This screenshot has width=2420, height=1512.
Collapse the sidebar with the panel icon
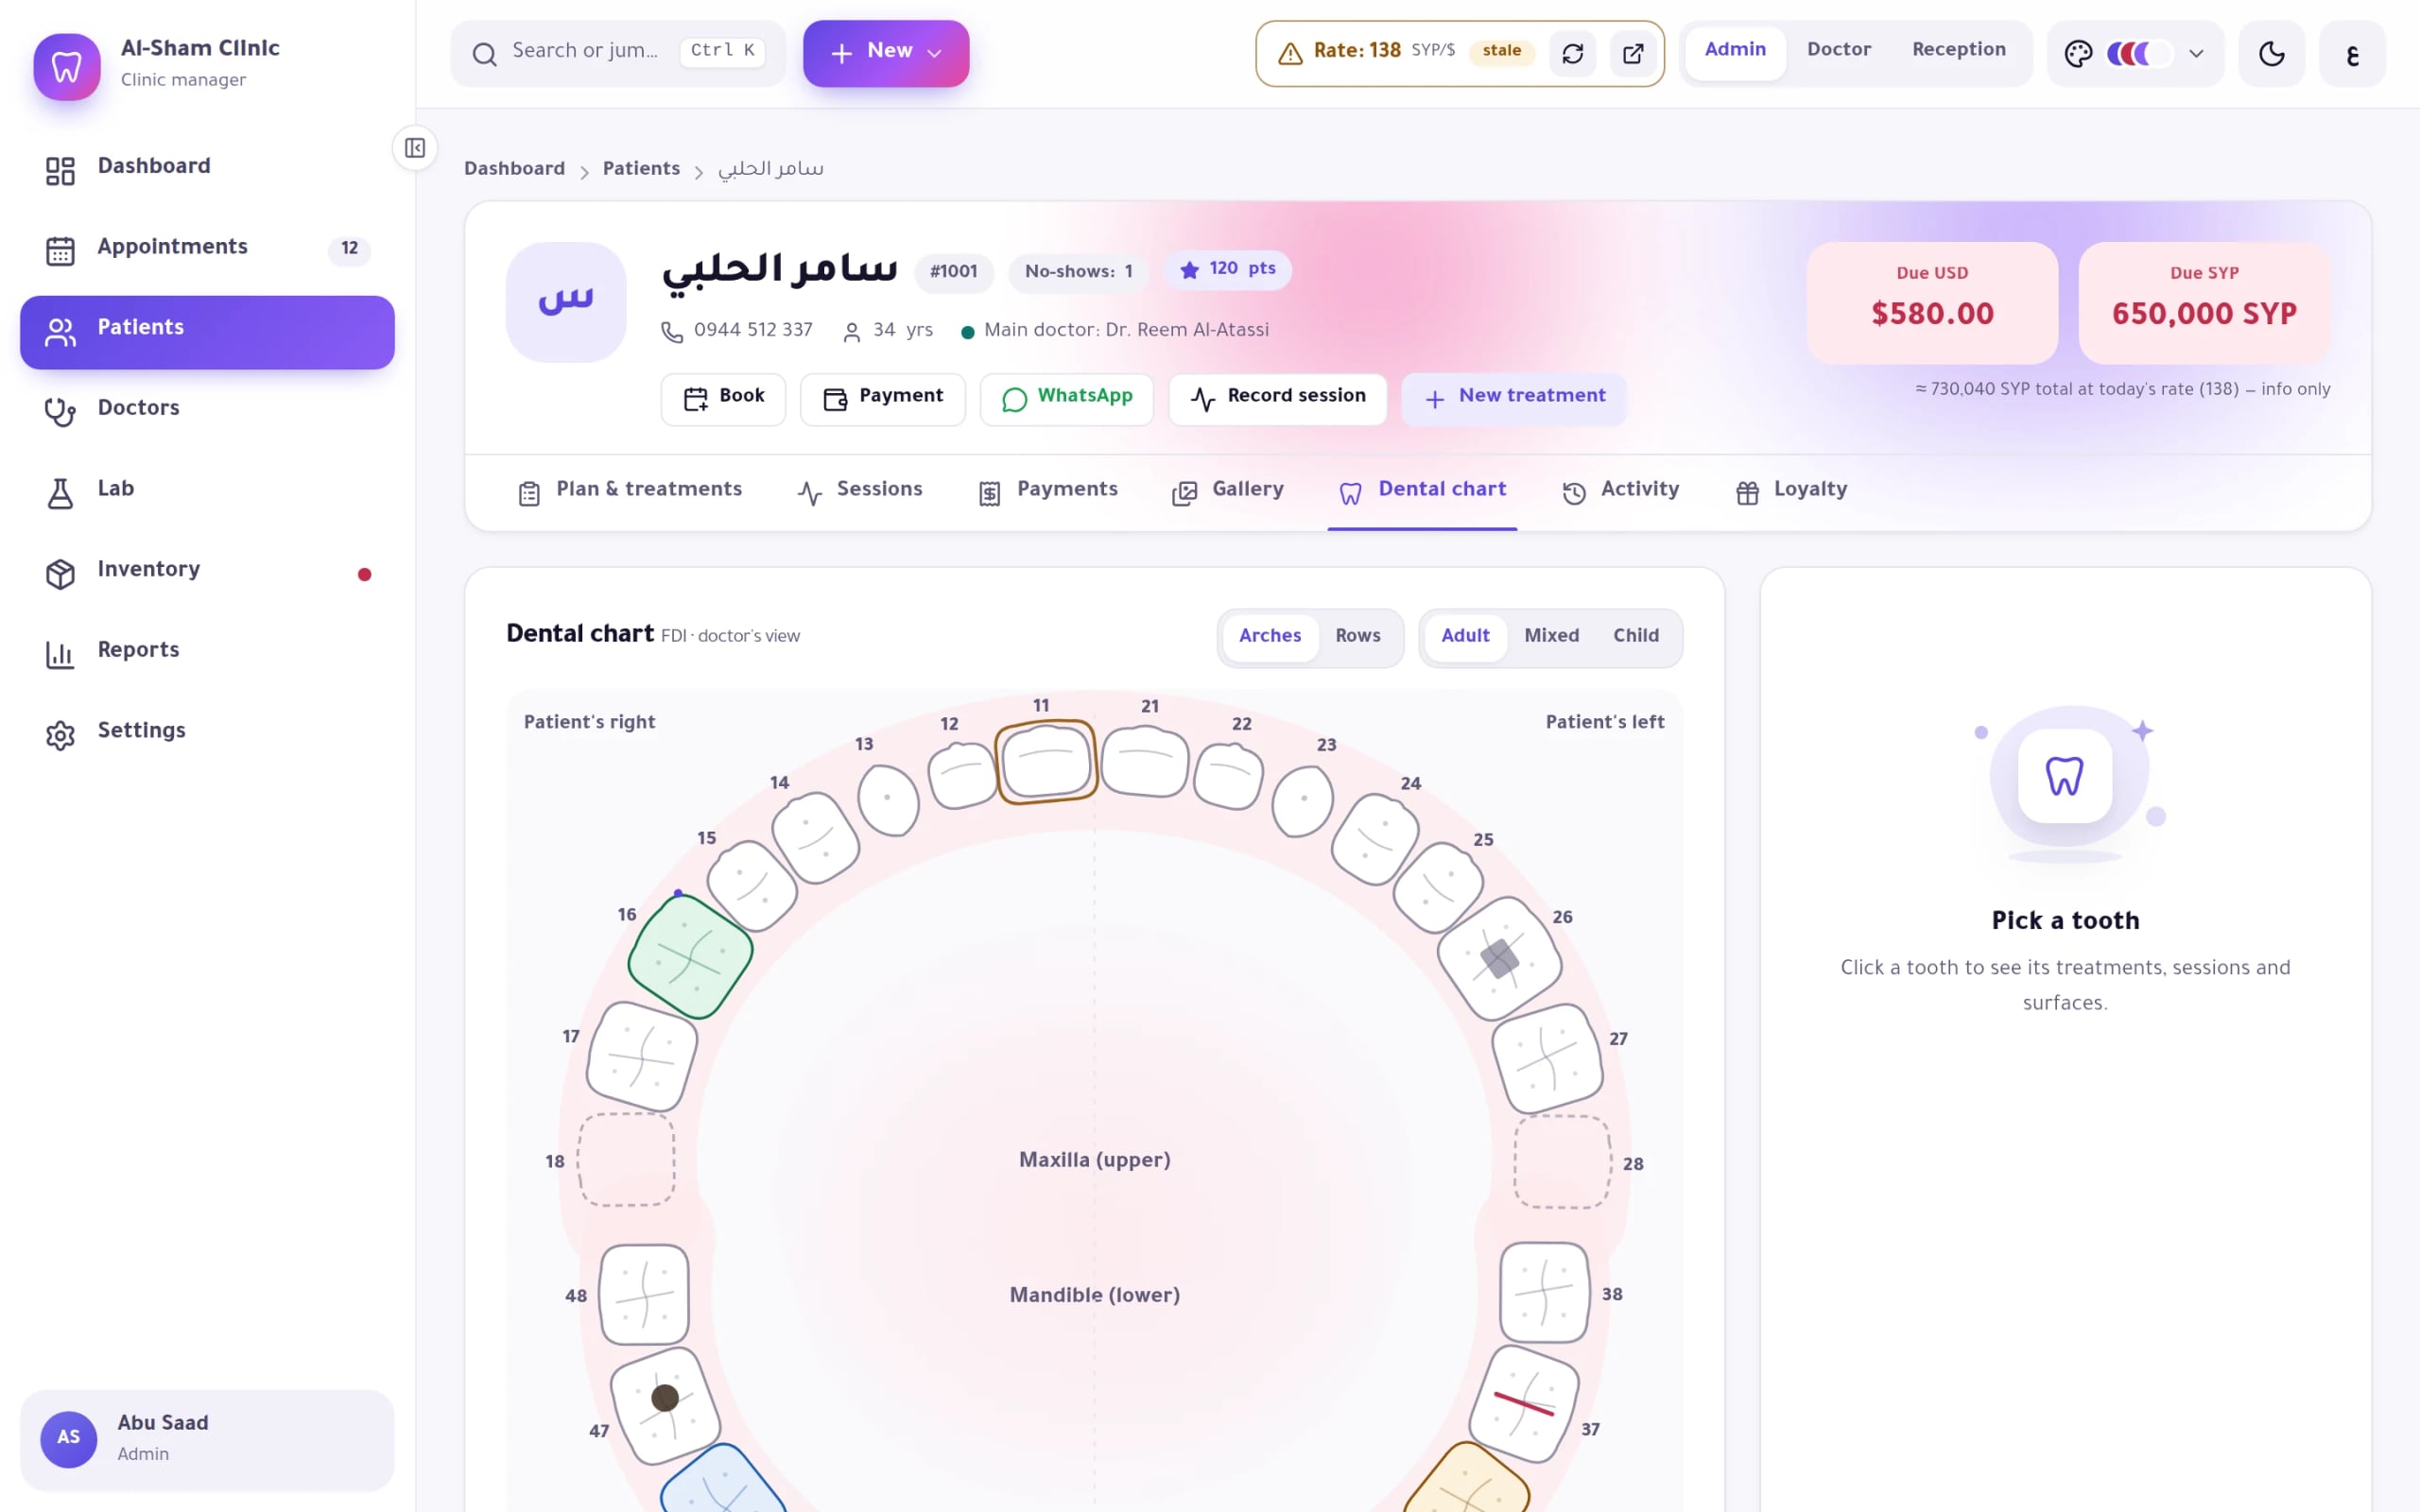tap(415, 148)
